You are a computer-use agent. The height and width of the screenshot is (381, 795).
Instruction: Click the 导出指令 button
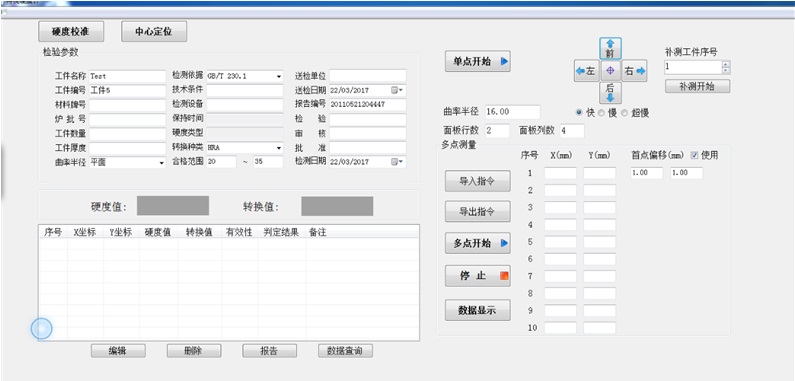click(x=478, y=212)
